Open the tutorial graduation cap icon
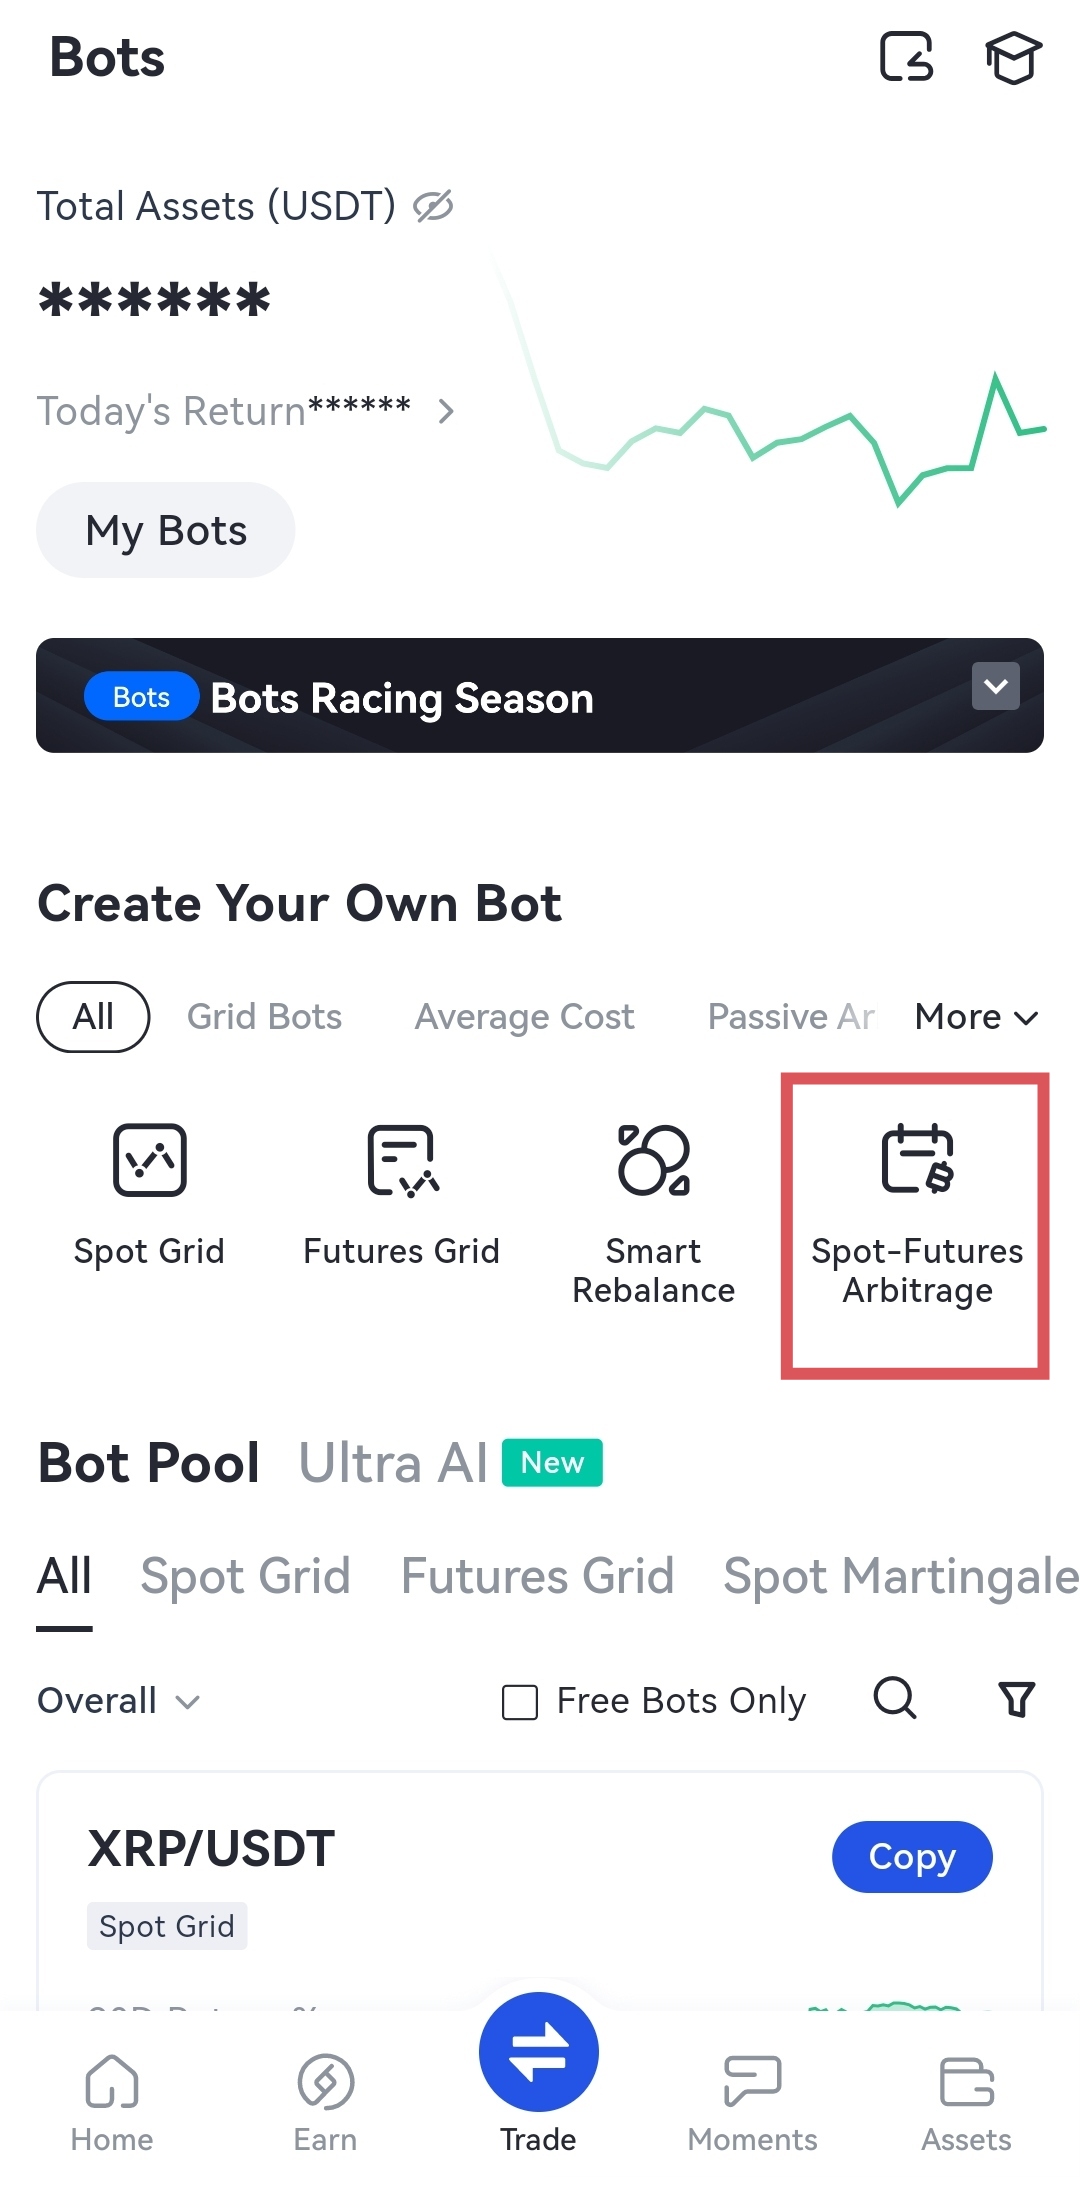This screenshot has height=2200, width=1080. point(1013,57)
